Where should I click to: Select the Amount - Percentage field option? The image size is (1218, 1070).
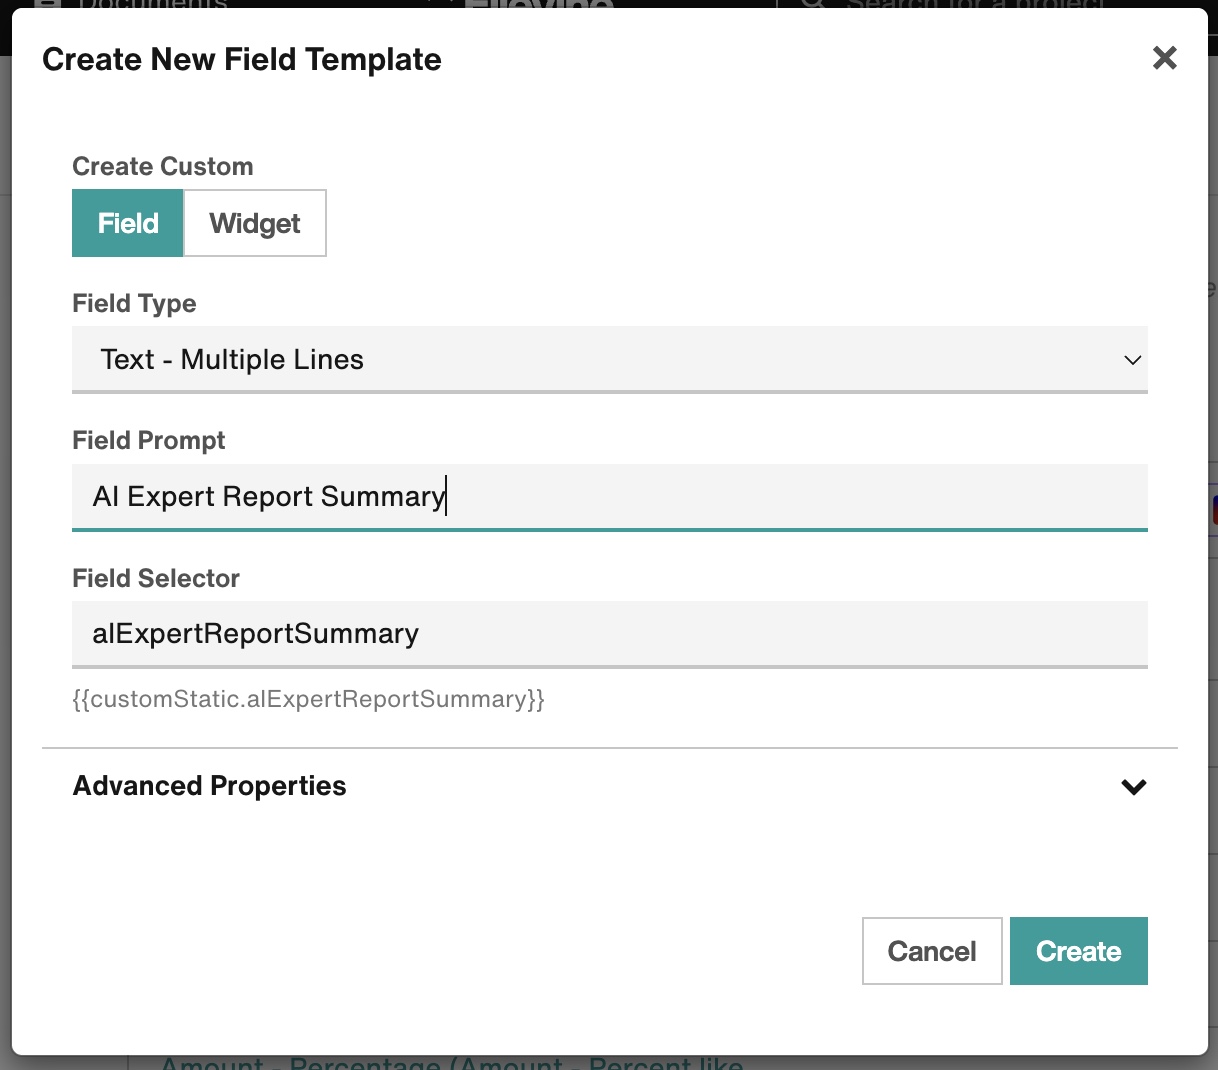click(x=450, y=1062)
